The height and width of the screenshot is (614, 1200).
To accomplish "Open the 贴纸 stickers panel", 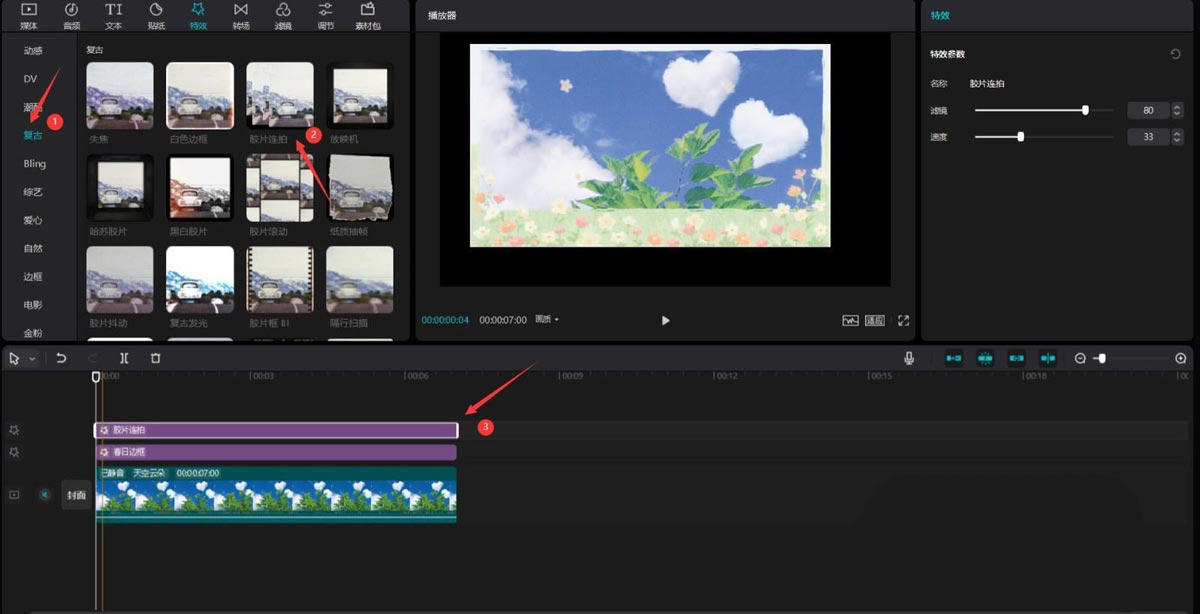I will point(156,14).
